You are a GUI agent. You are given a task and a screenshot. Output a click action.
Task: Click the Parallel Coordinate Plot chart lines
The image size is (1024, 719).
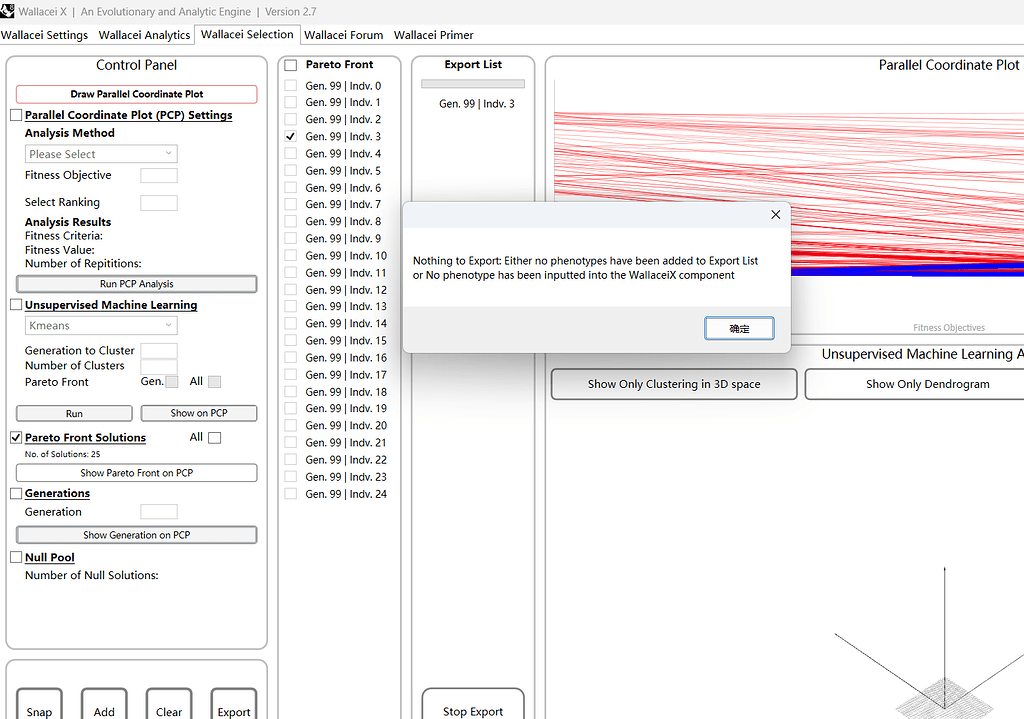click(x=789, y=195)
